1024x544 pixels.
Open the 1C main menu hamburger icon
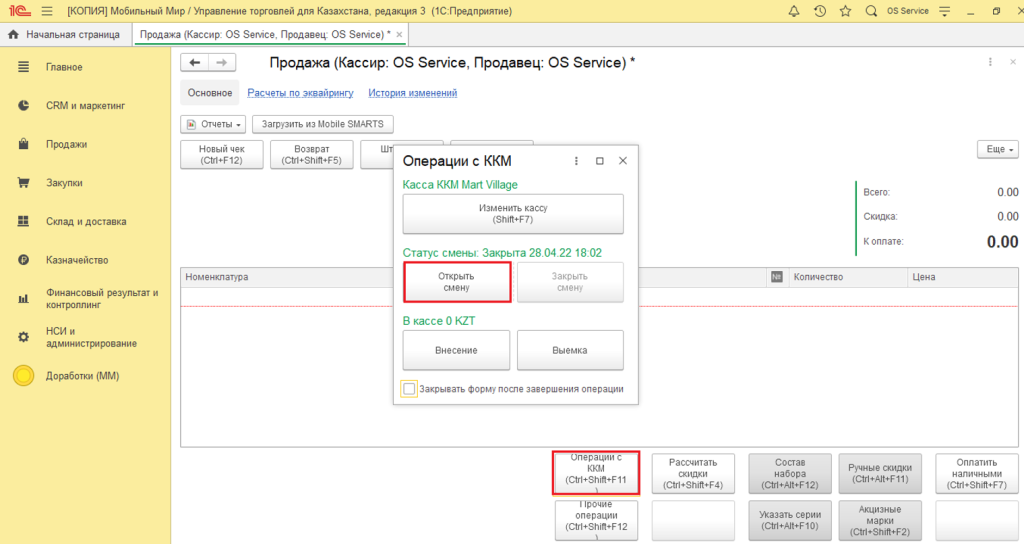(47, 11)
